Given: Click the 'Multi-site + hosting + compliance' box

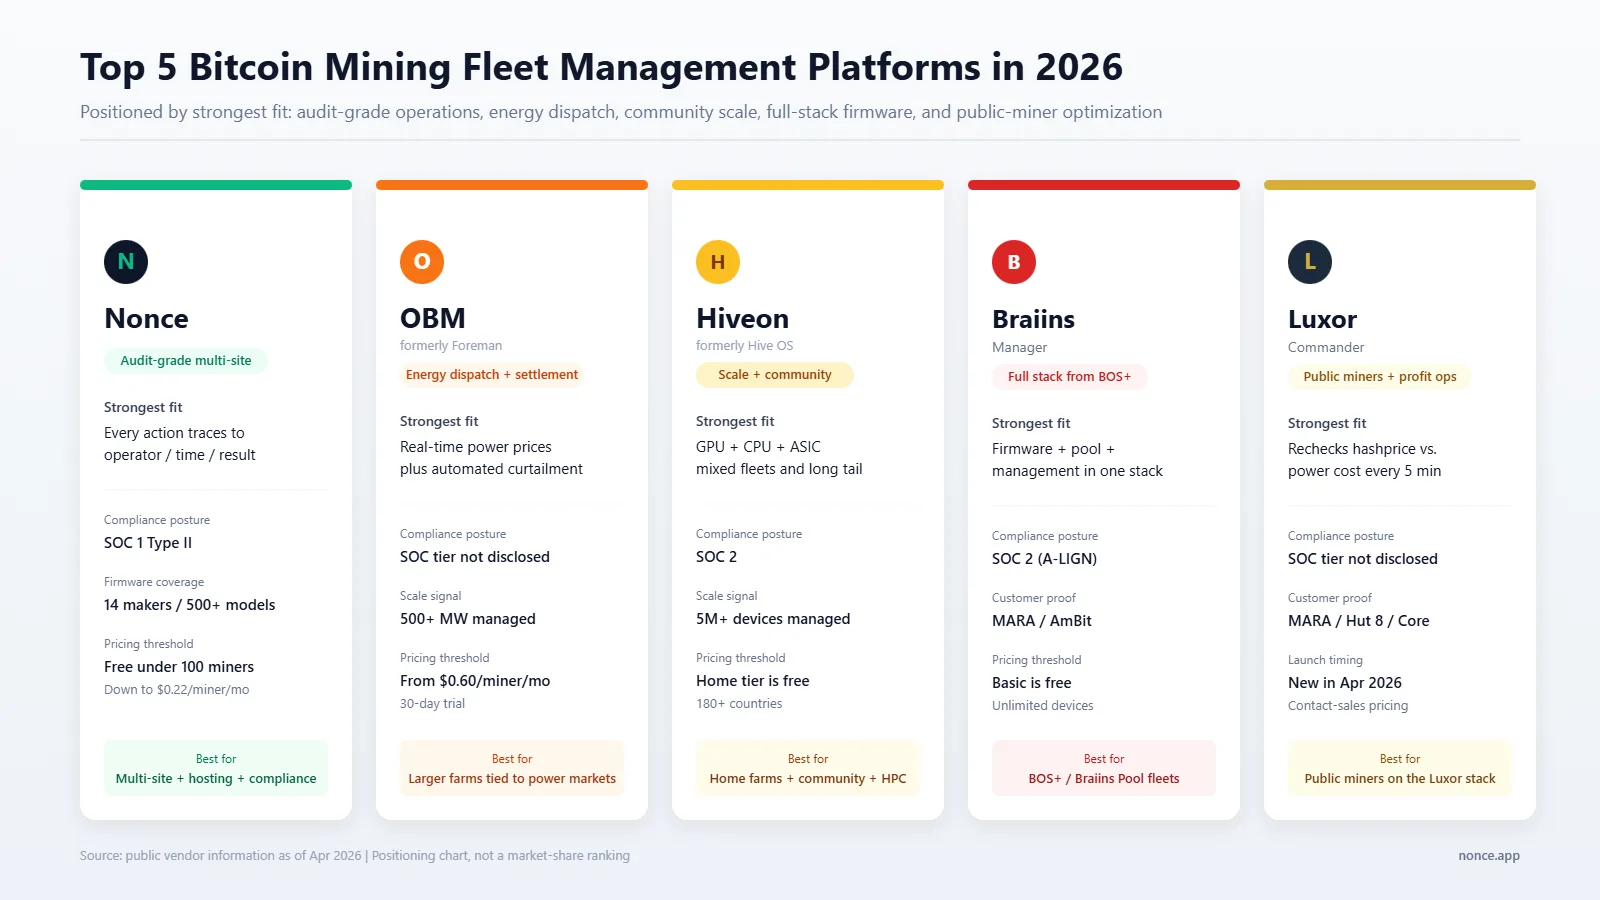Looking at the screenshot, I should (216, 768).
